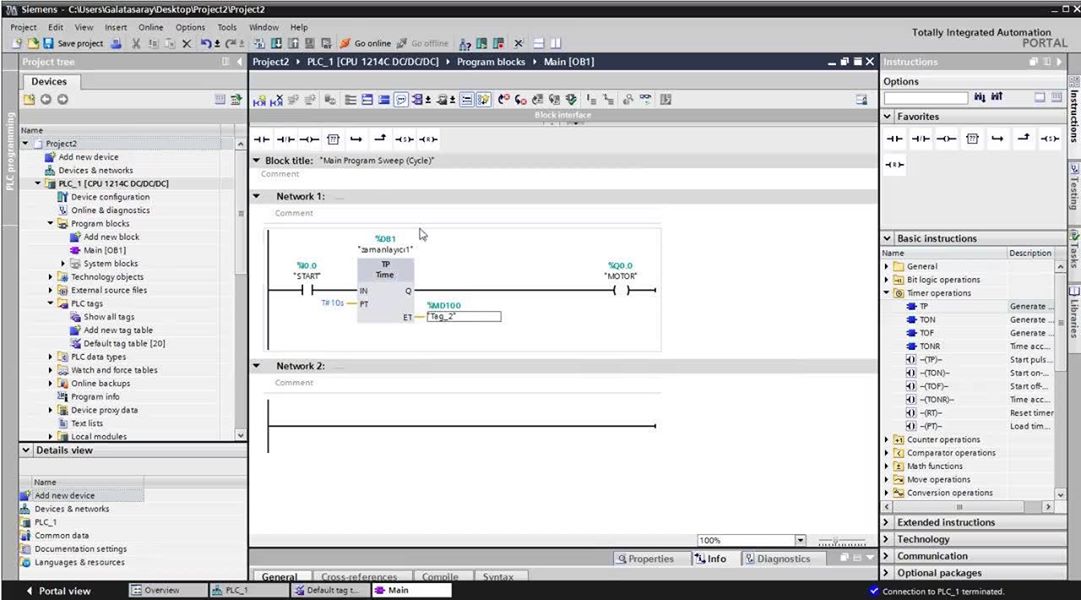Collapse Network 1 with its triangle
Viewport: 1081px width, 600px height.
click(x=257, y=197)
